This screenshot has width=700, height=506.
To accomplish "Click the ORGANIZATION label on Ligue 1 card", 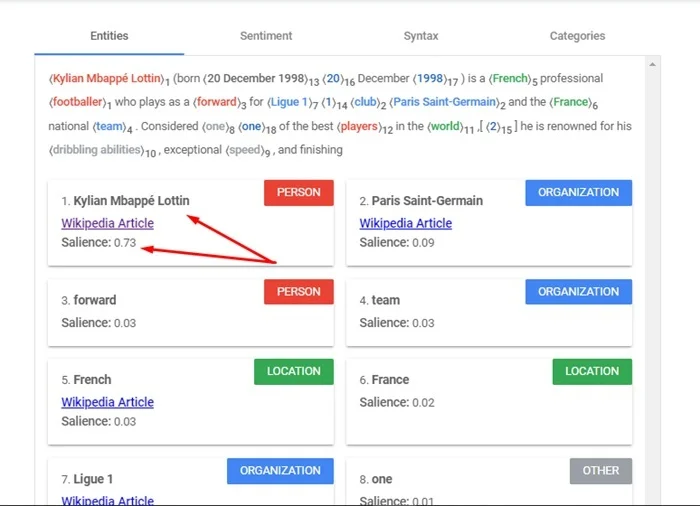I will (280, 471).
